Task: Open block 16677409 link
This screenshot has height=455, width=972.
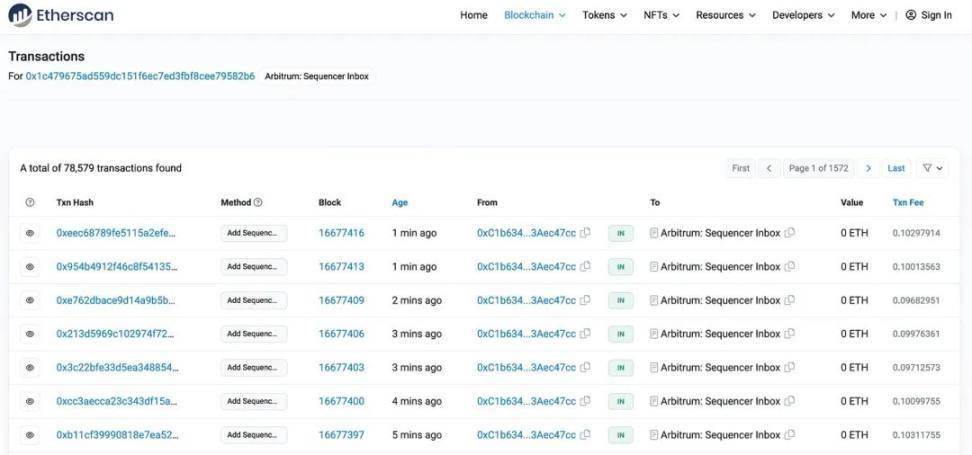Action: [x=341, y=300]
